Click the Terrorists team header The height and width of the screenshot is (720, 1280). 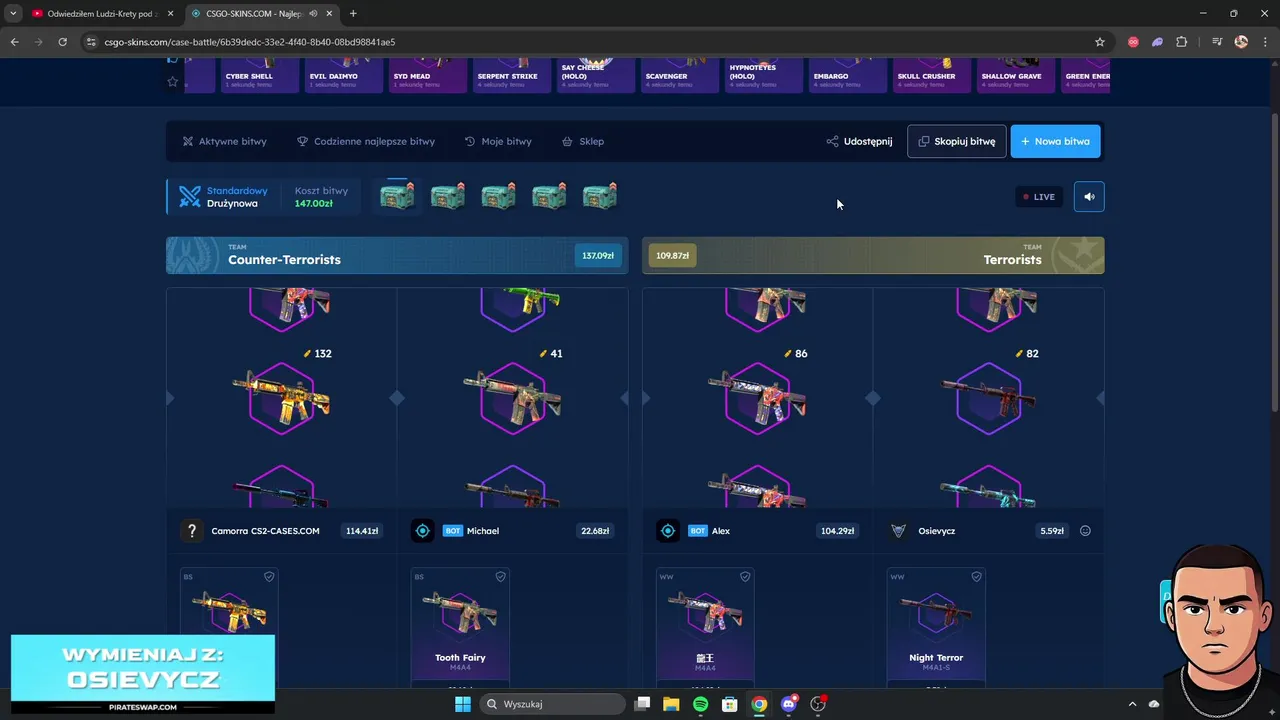(873, 255)
